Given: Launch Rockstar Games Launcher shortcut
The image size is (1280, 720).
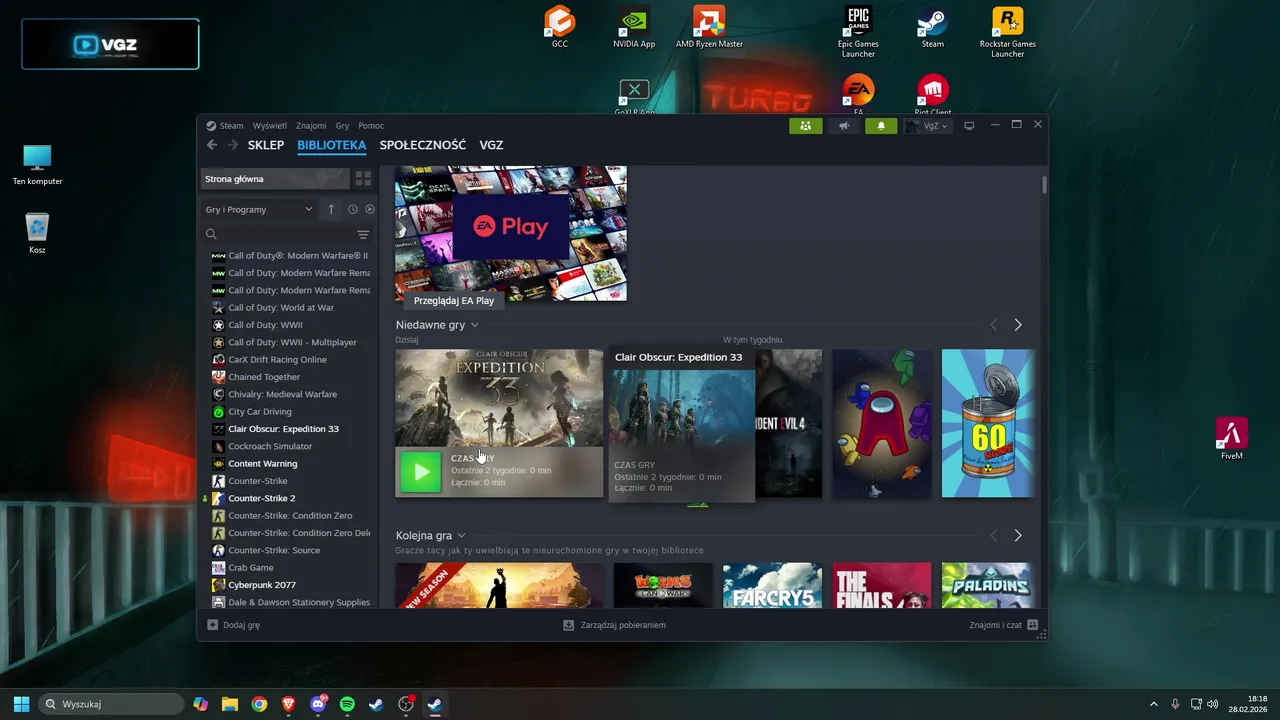Looking at the screenshot, I should click(1007, 31).
